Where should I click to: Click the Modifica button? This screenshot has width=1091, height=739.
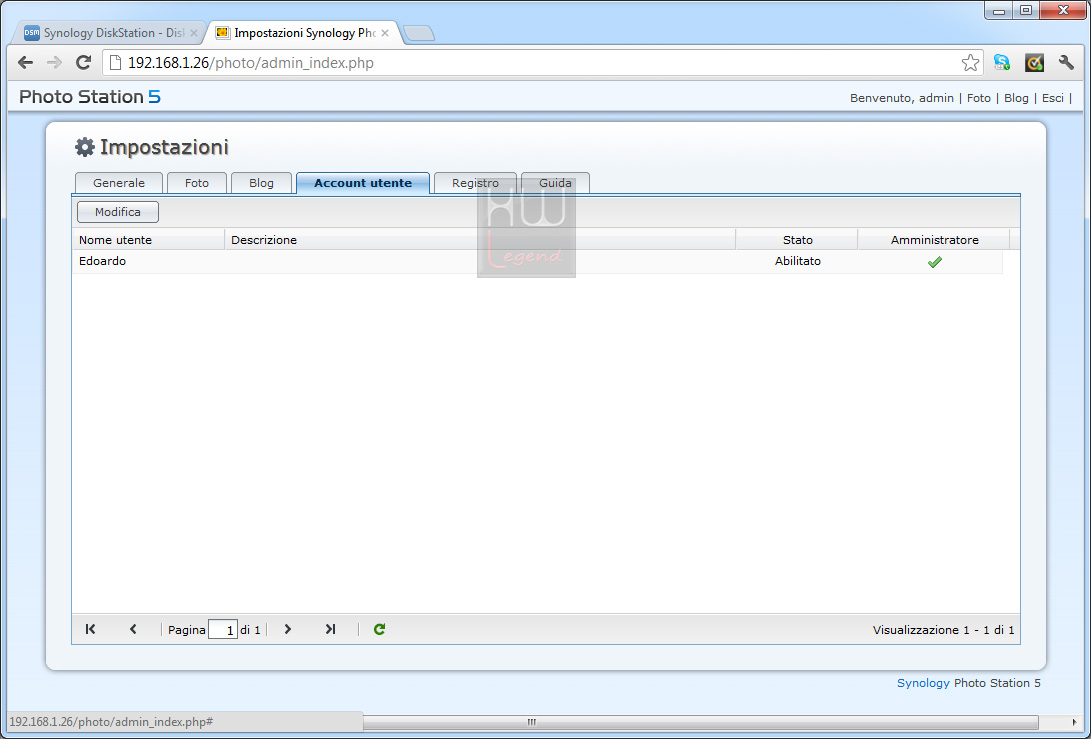(x=118, y=212)
